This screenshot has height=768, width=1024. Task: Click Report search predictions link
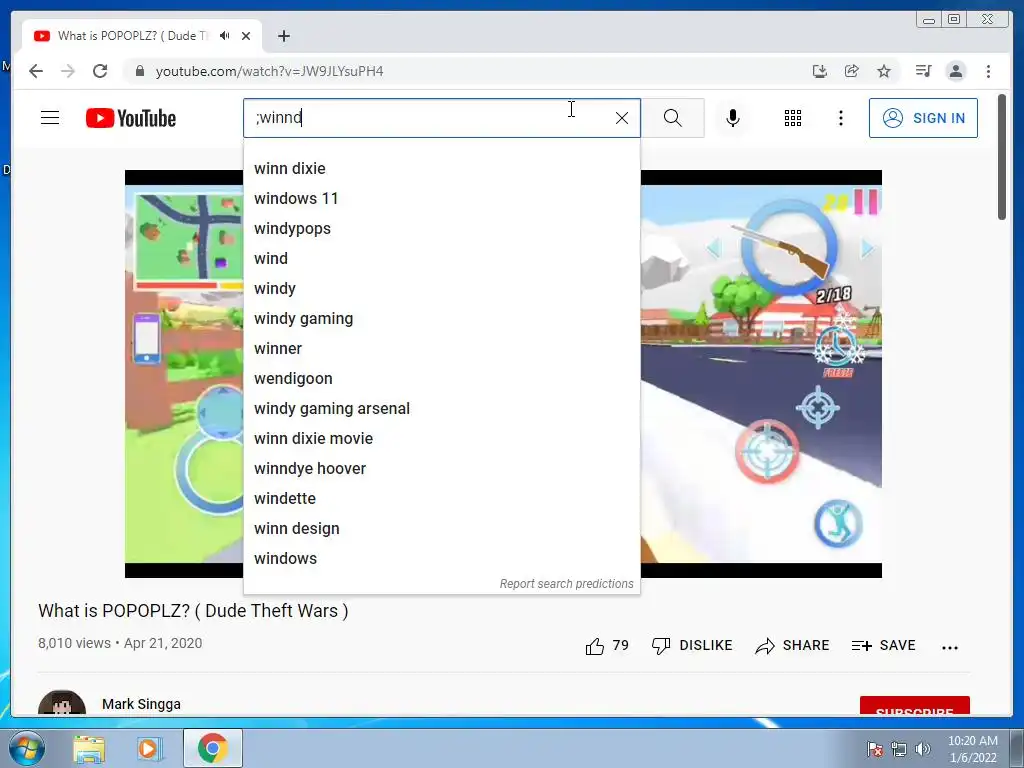point(566,584)
